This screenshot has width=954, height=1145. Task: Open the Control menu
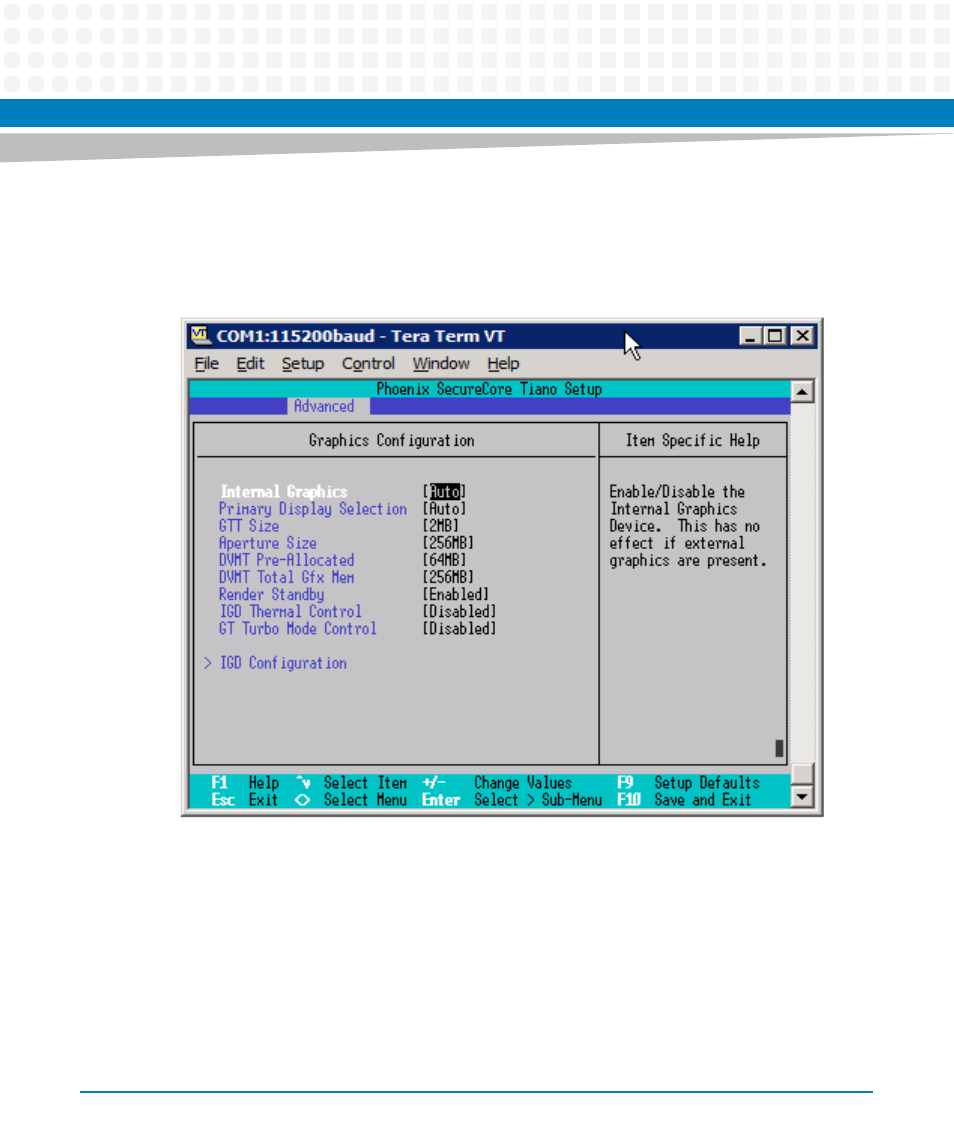(x=368, y=364)
